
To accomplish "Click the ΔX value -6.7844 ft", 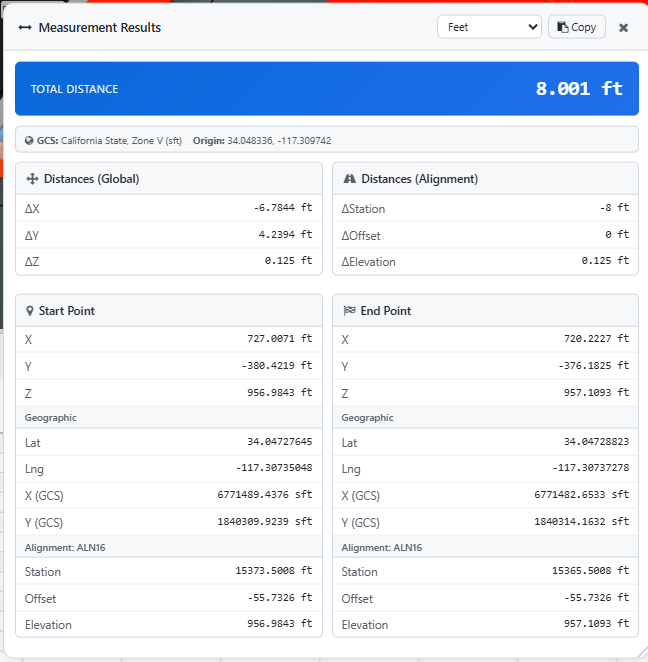I will (x=282, y=208).
